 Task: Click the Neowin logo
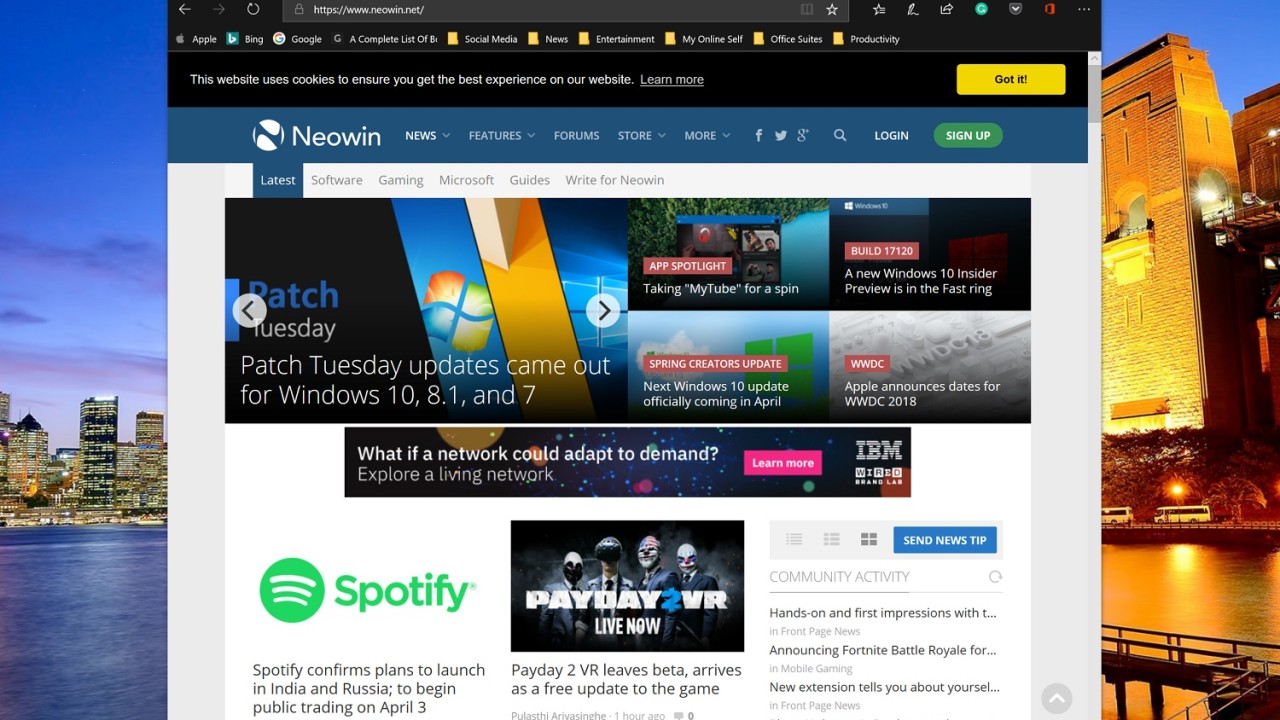[x=317, y=135]
